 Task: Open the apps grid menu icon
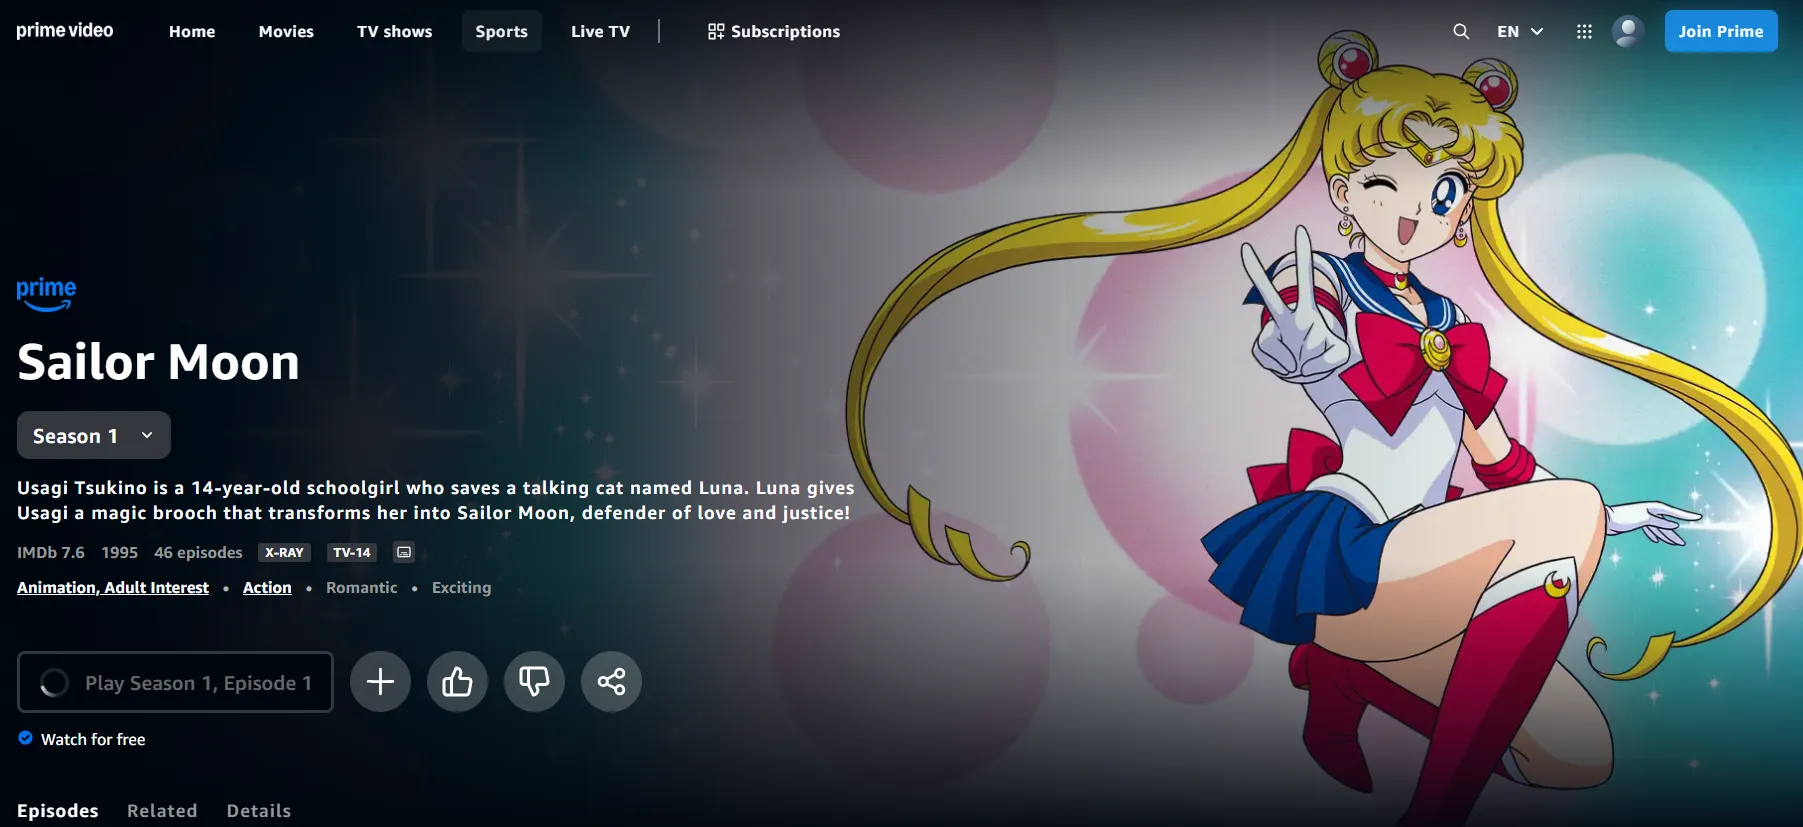1583,32
